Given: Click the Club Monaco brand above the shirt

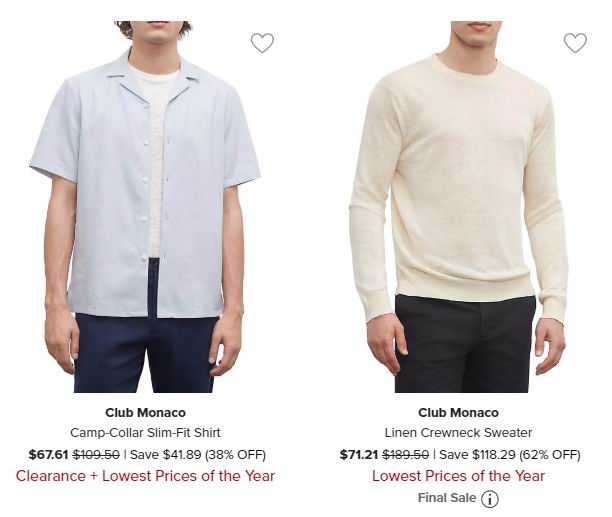Looking at the screenshot, I should [x=145, y=412].
